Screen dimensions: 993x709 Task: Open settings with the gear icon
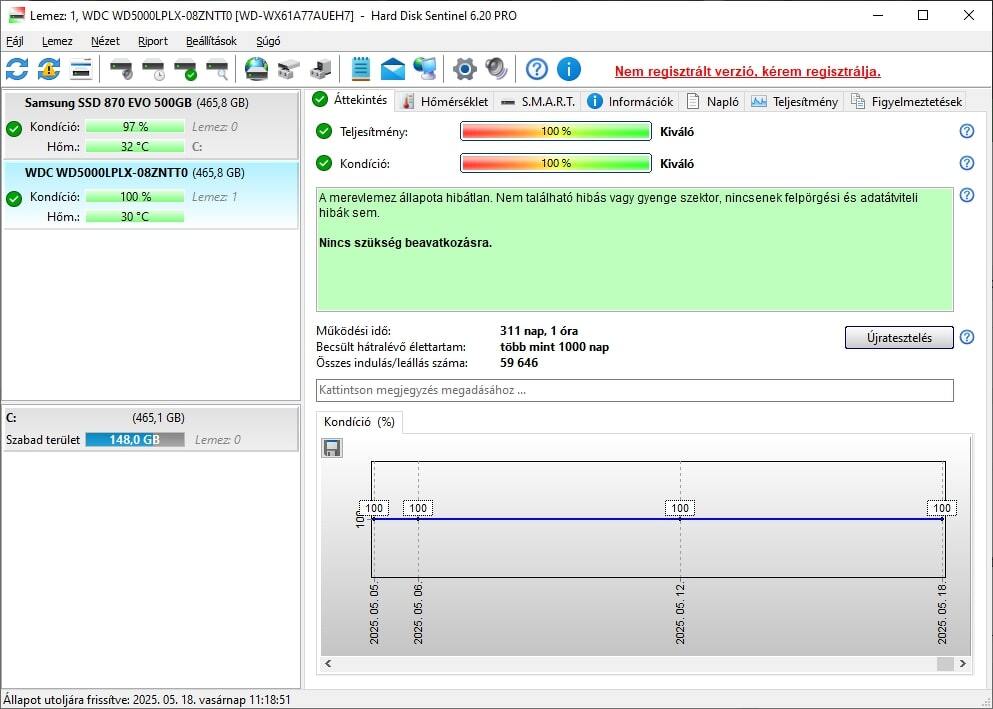click(x=464, y=69)
